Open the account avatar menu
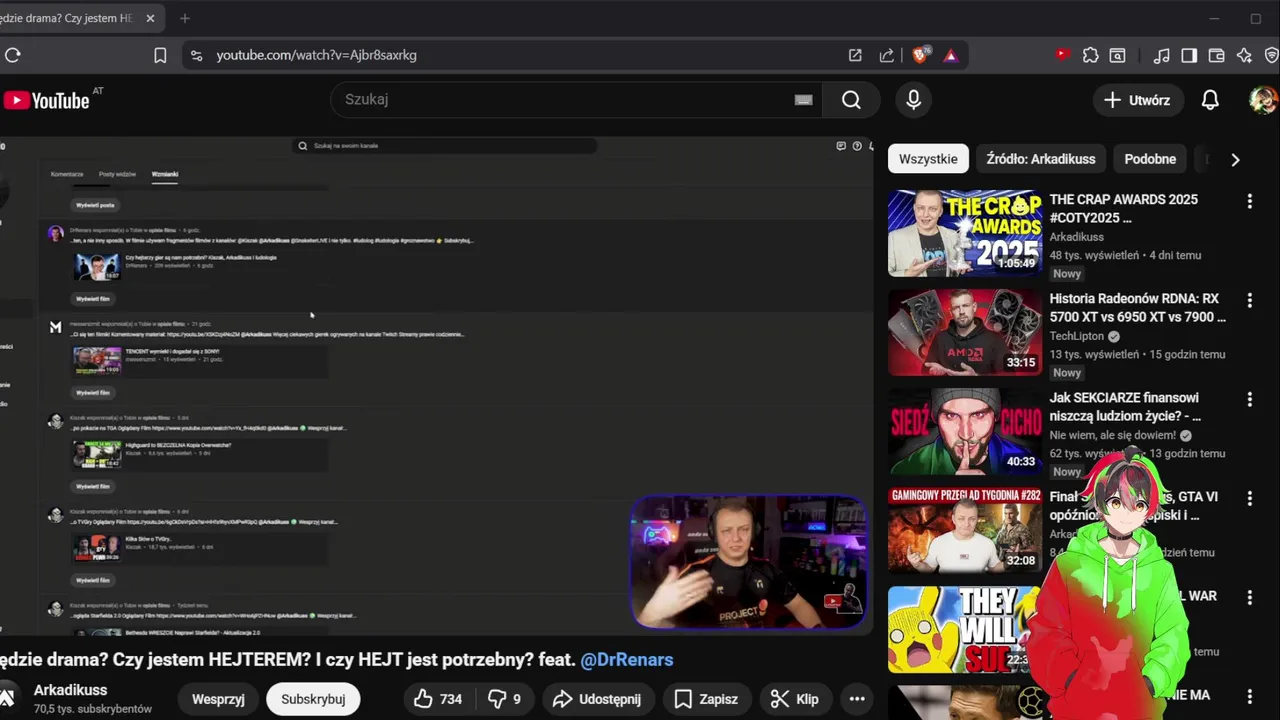1280x720 pixels. [x=1263, y=100]
